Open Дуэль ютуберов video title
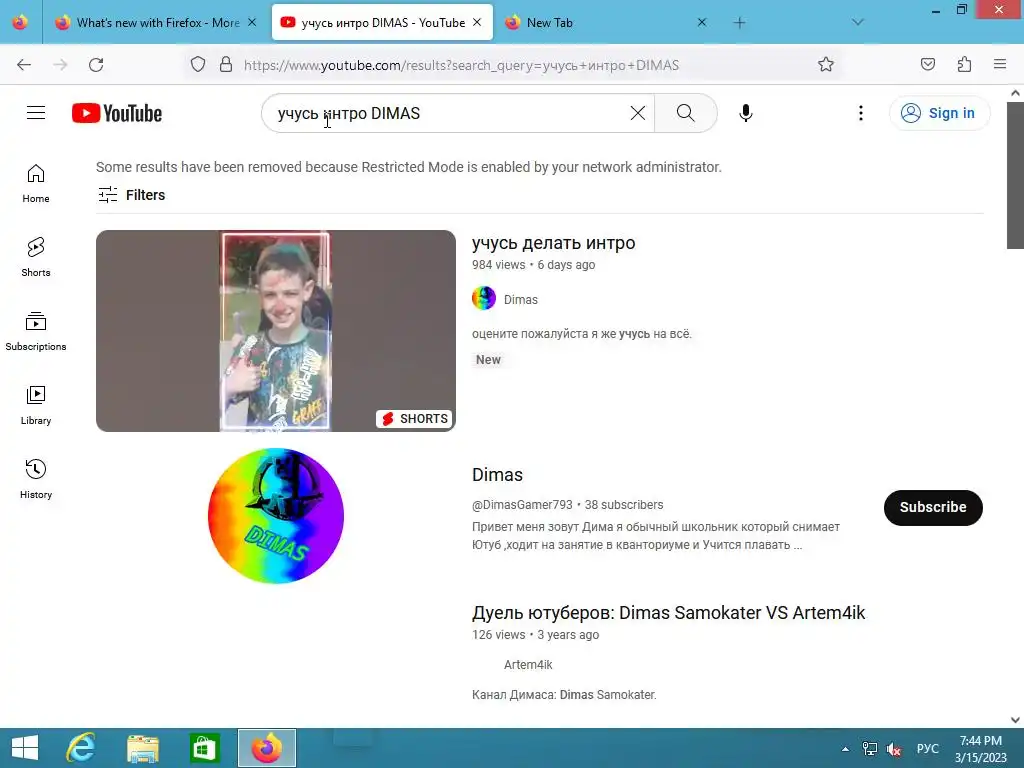Image resolution: width=1024 pixels, height=768 pixels. pyautogui.click(x=668, y=613)
